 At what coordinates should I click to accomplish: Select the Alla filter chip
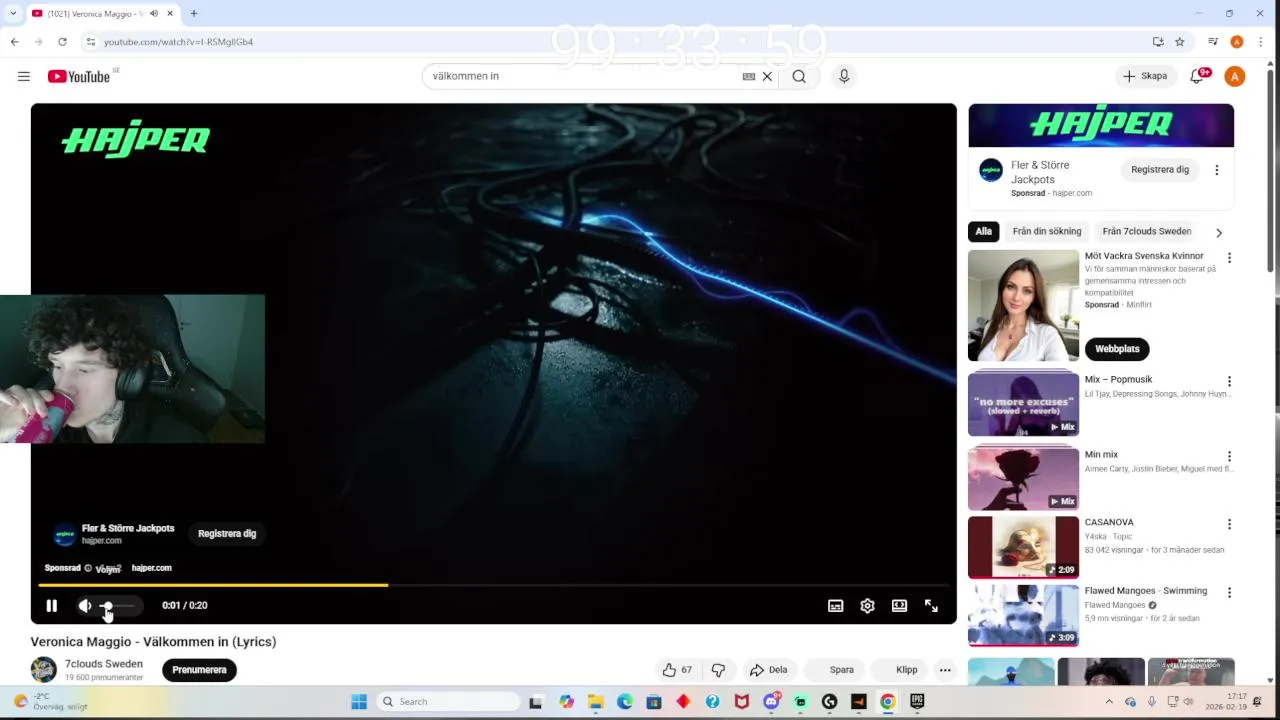984,231
